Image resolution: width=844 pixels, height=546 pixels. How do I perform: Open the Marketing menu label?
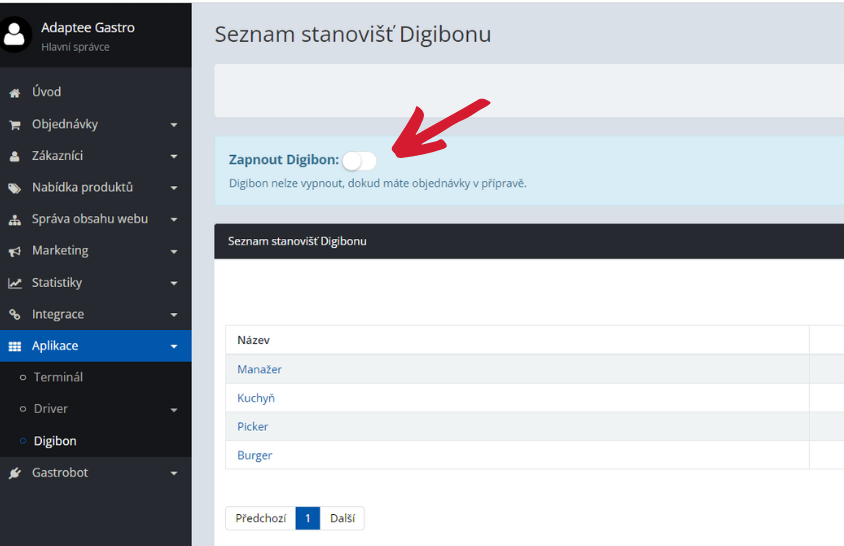(60, 250)
